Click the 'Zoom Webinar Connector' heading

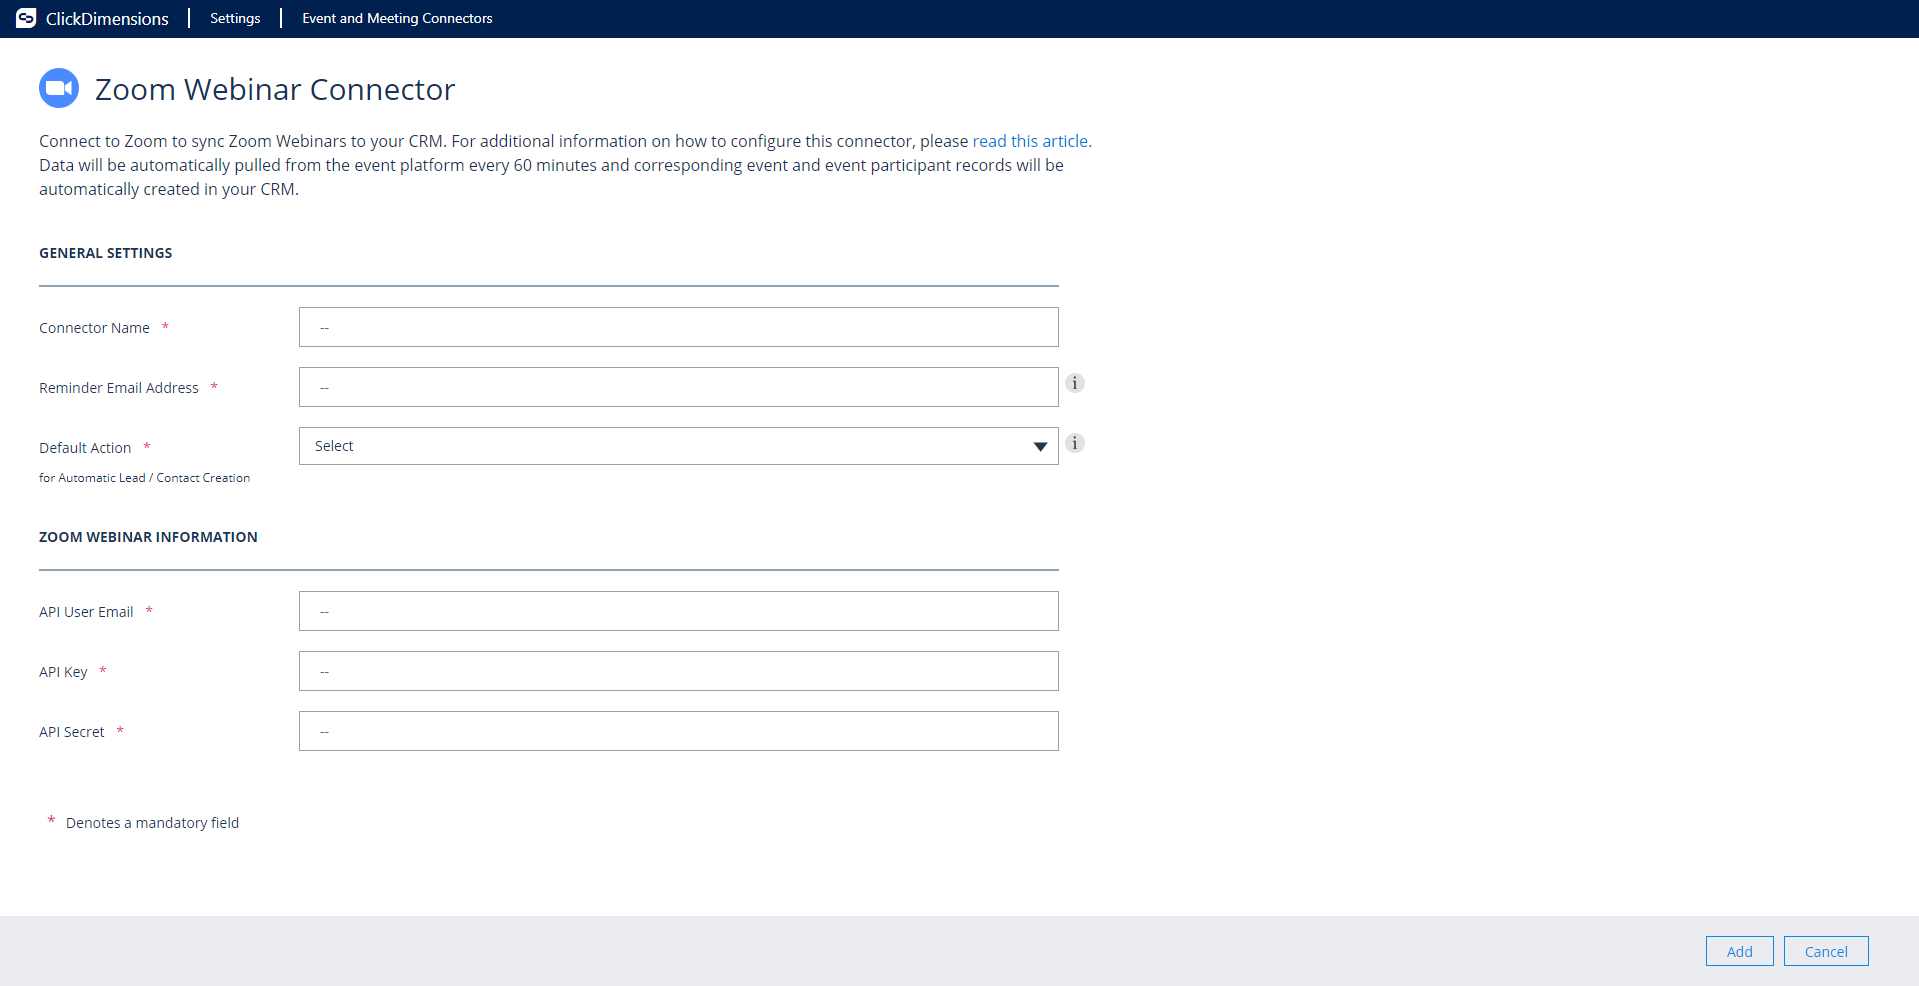(275, 89)
